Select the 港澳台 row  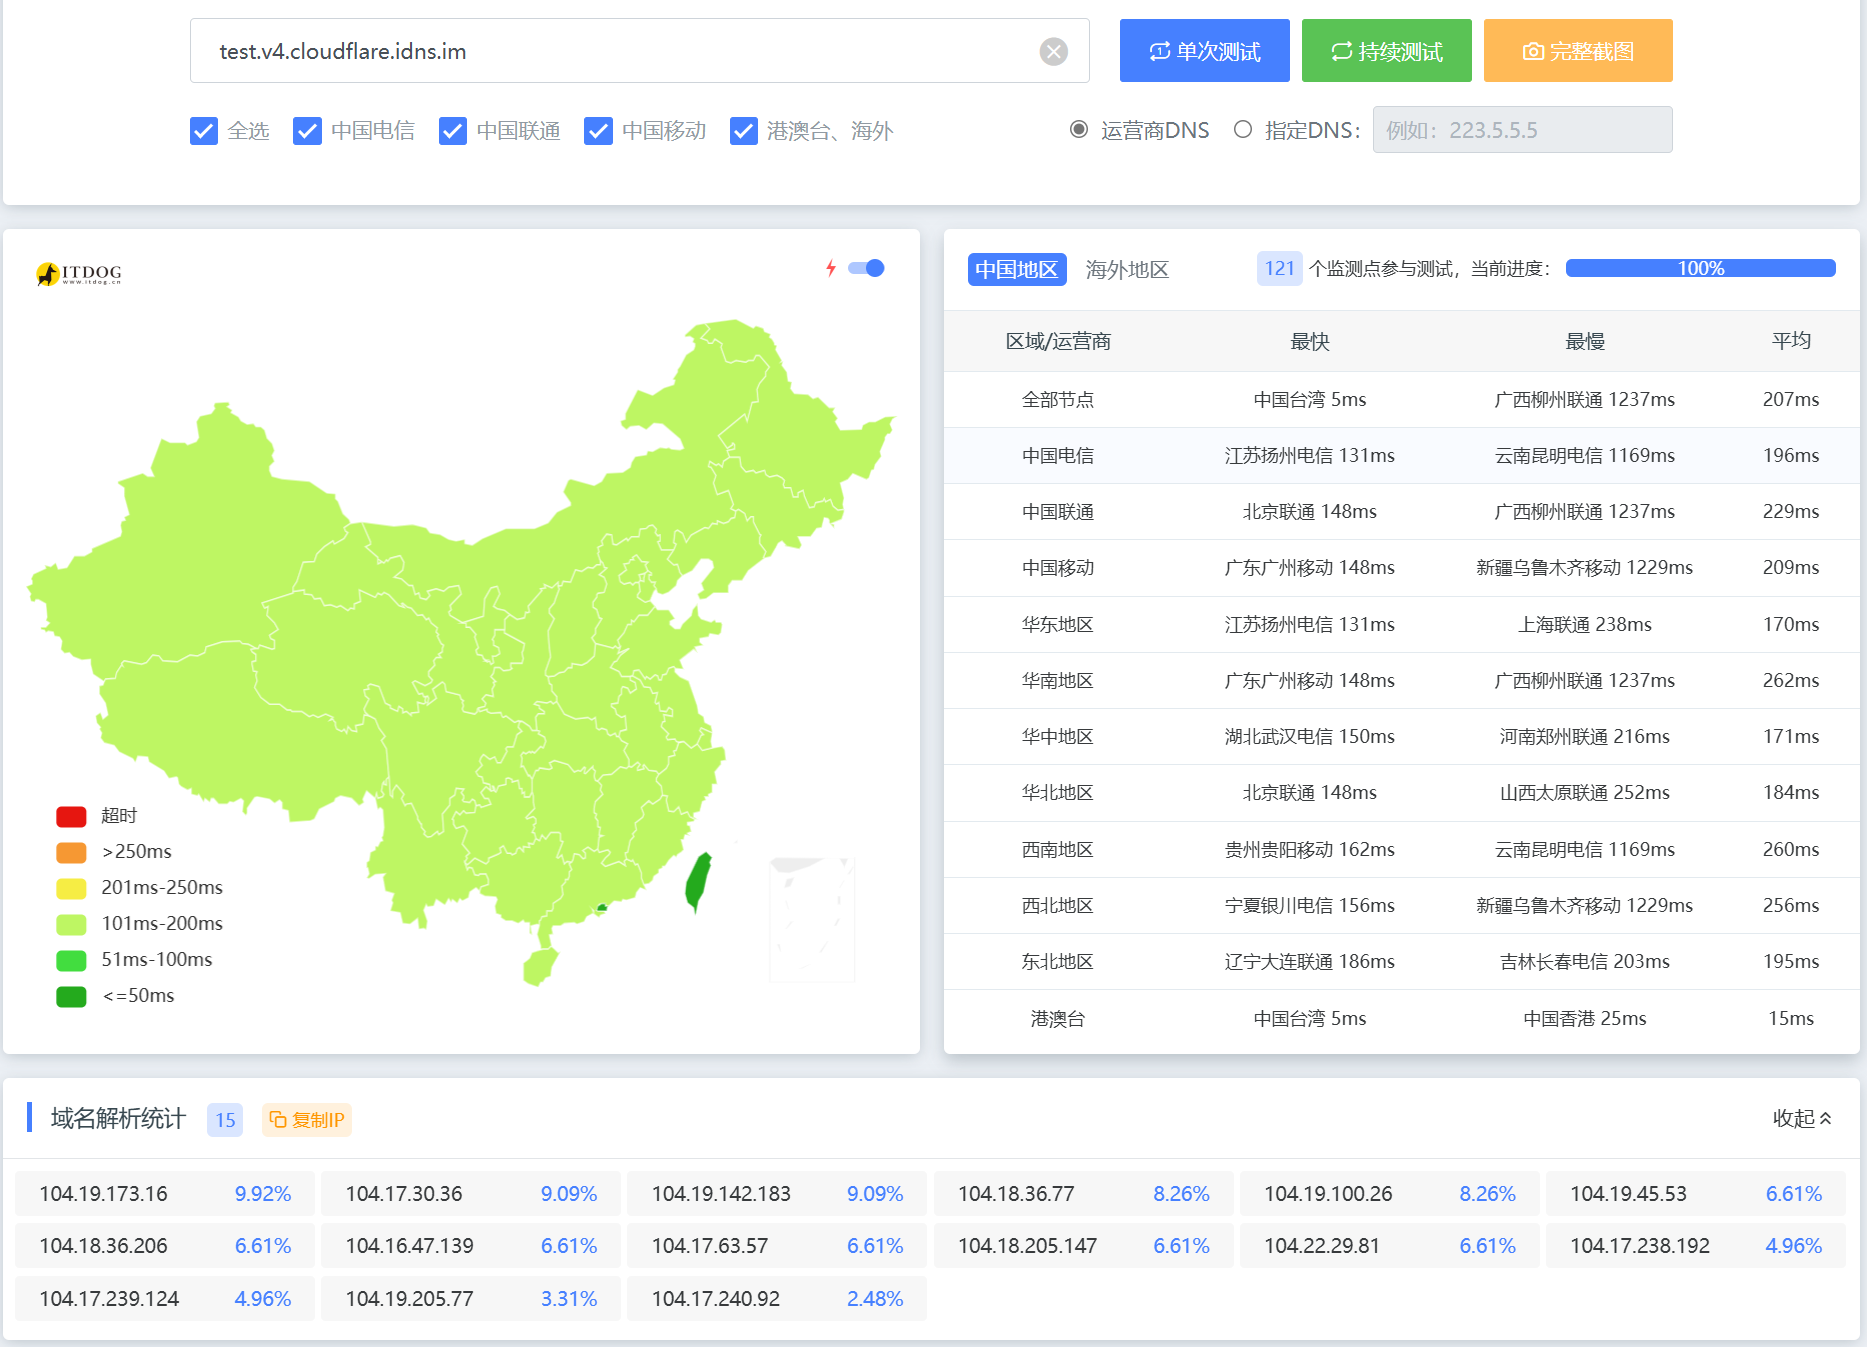(1401, 1018)
